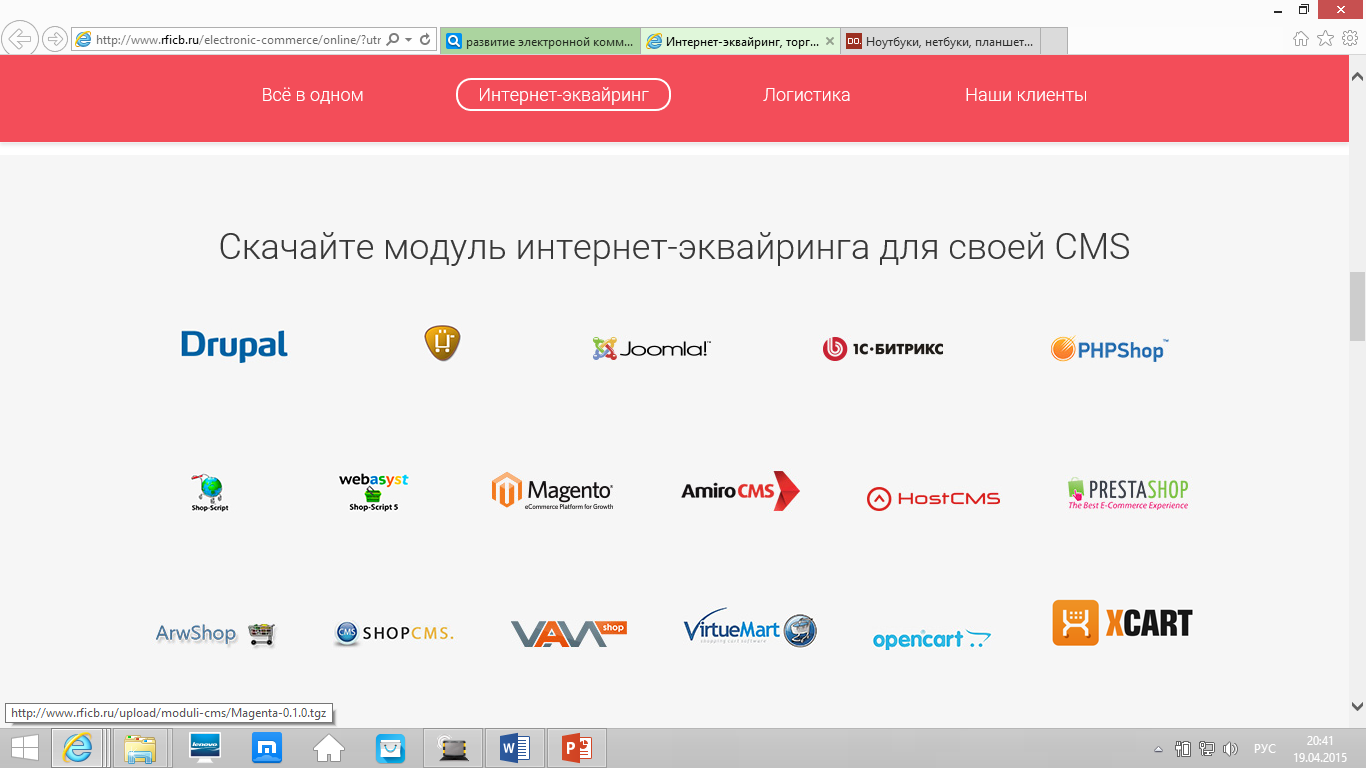The image size is (1366, 768).
Task: Open browser Home icon
Action: (x=1301, y=39)
